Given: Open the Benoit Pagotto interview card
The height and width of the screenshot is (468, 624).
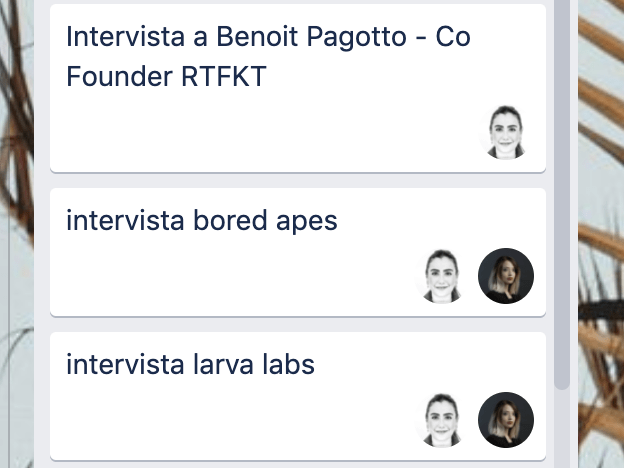Looking at the screenshot, I should point(298,88).
